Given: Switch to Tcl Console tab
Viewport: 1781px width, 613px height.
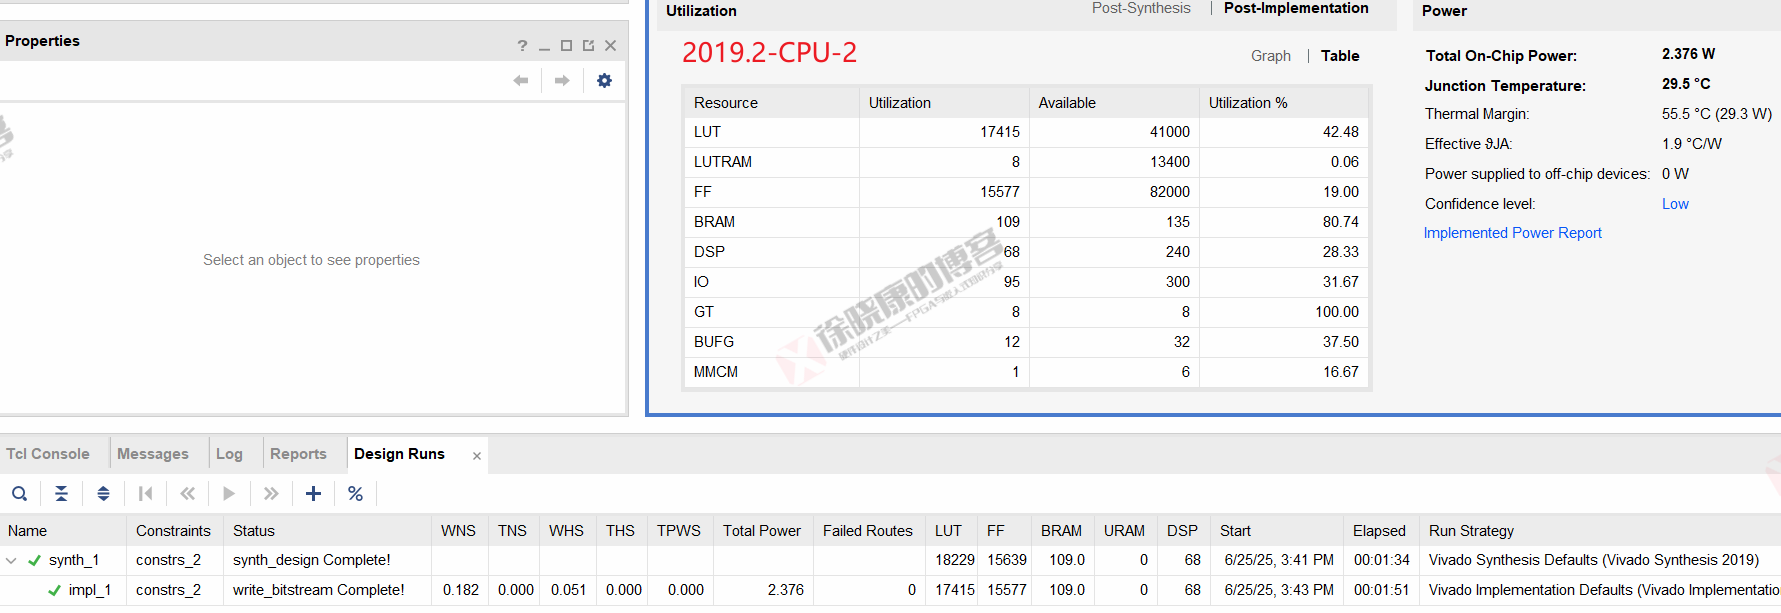Looking at the screenshot, I should (48, 454).
